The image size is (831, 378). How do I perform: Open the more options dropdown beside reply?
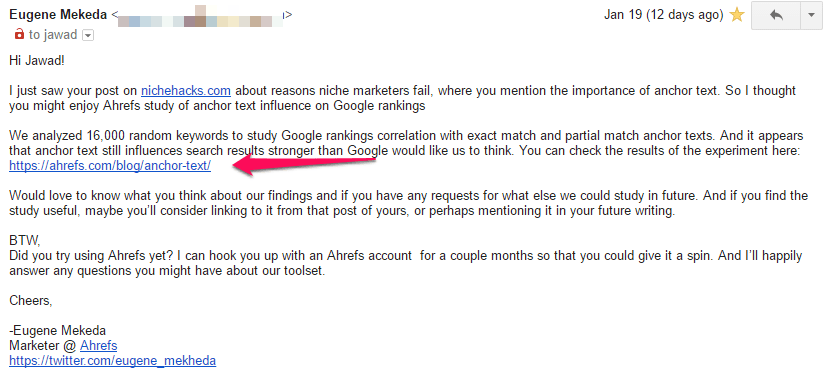(811, 15)
